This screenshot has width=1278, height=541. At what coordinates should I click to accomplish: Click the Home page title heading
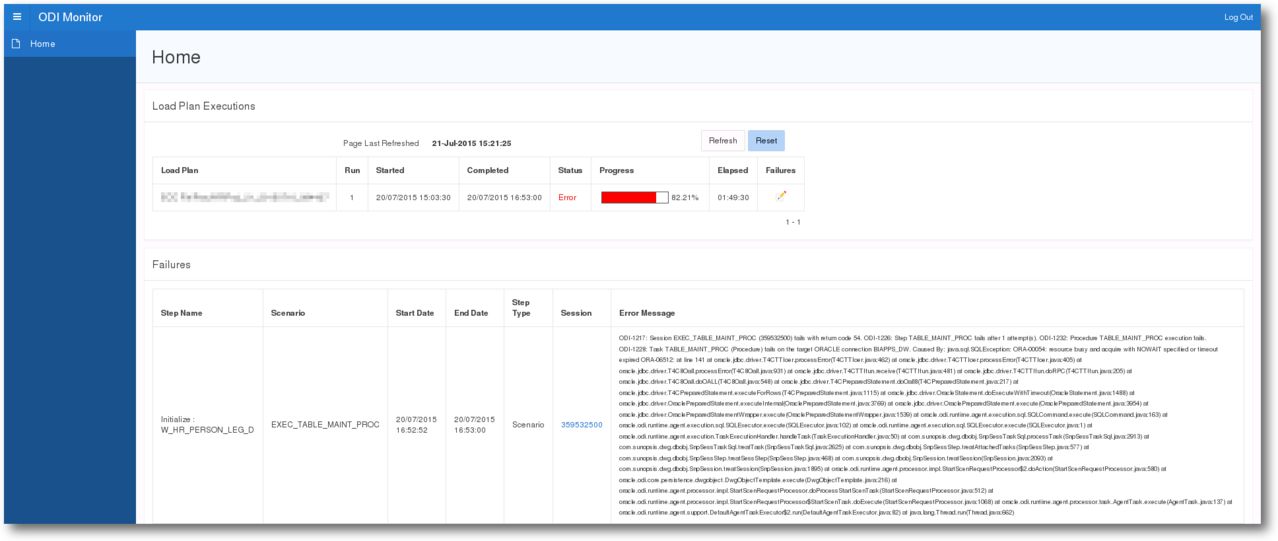click(x=176, y=58)
